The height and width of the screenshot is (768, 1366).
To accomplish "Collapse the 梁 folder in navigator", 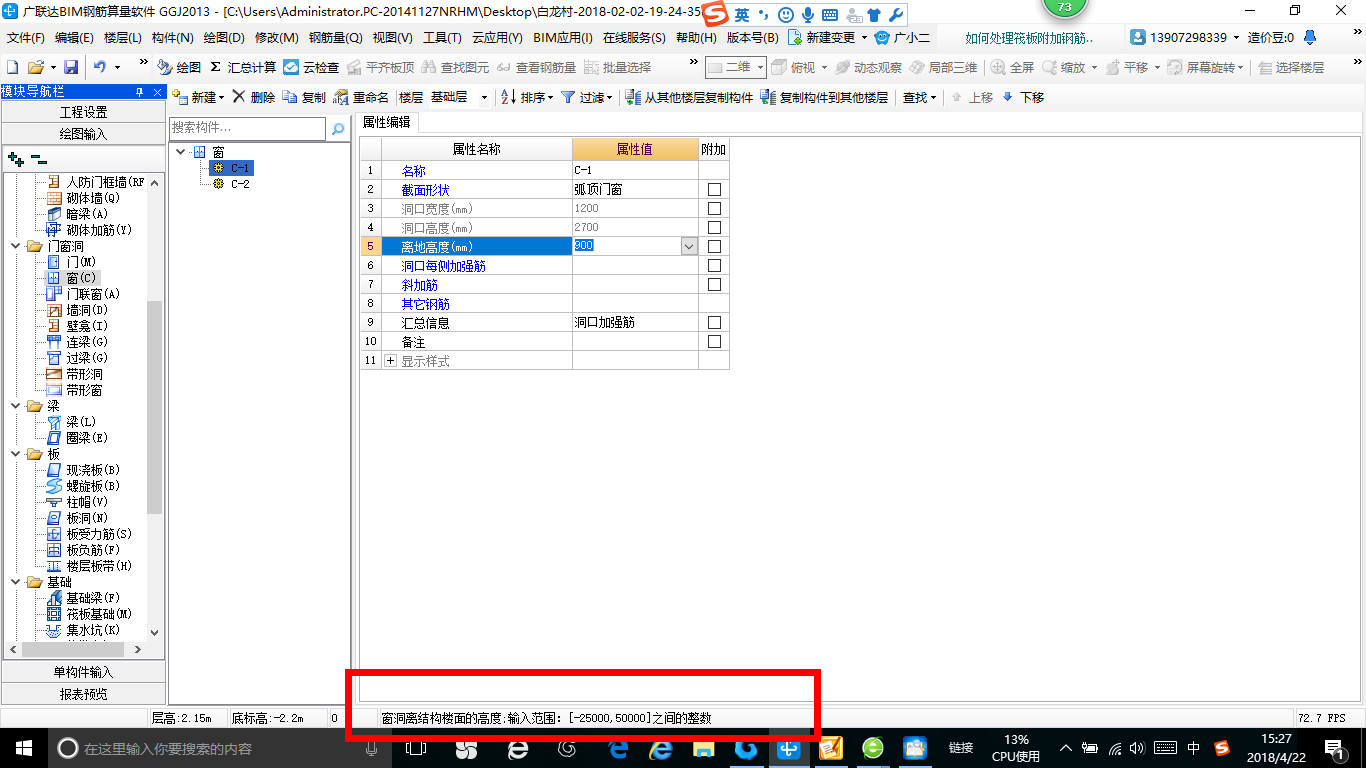I will point(16,406).
